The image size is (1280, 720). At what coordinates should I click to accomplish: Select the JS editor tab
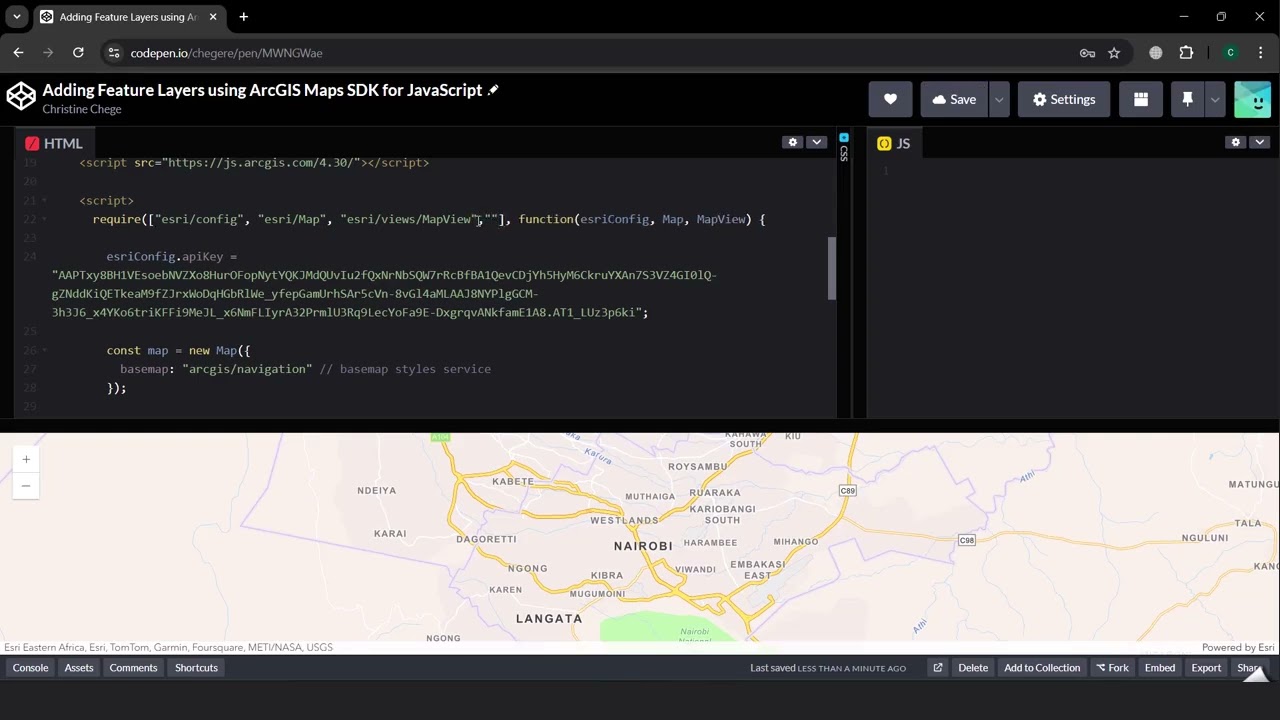[x=894, y=143]
